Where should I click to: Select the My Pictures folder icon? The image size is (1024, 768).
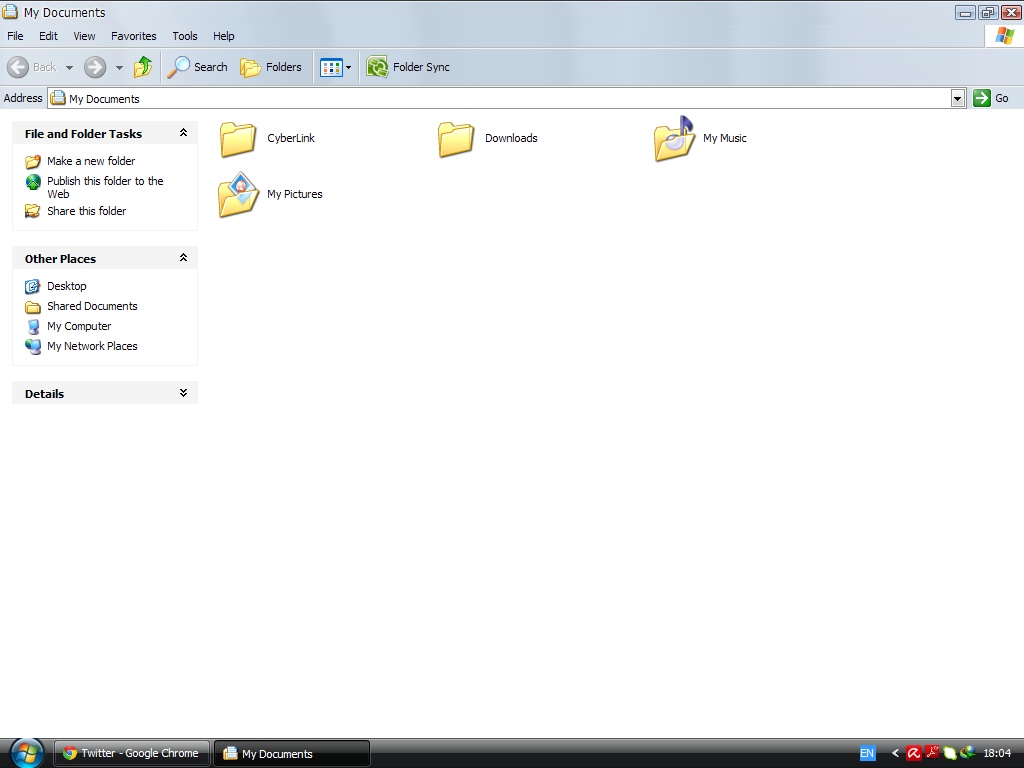tap(238, 195)
